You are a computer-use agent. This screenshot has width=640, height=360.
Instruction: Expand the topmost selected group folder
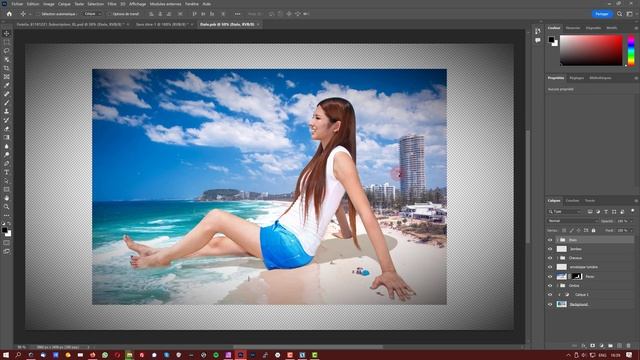tap(558, 240)
